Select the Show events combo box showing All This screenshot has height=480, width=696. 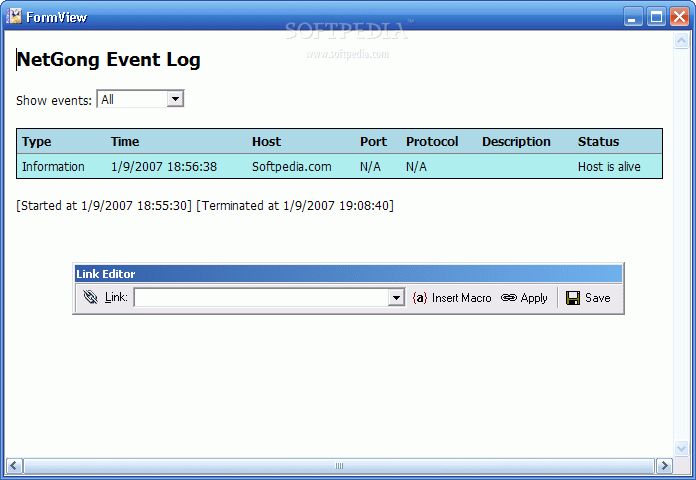point(140,99)
